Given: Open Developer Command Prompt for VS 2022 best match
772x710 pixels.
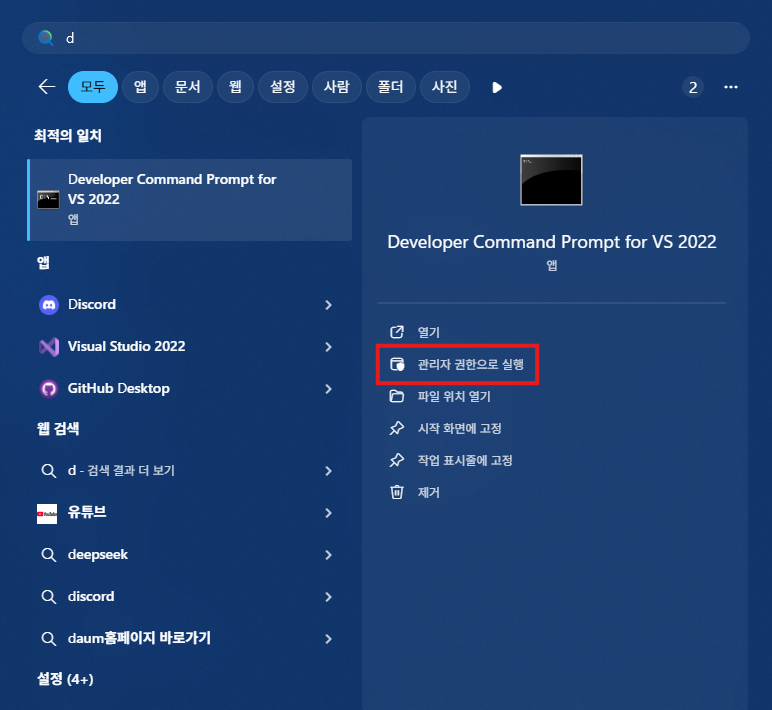Looking at the screenshot, I should pyautogui.click(x=190, y=200).
